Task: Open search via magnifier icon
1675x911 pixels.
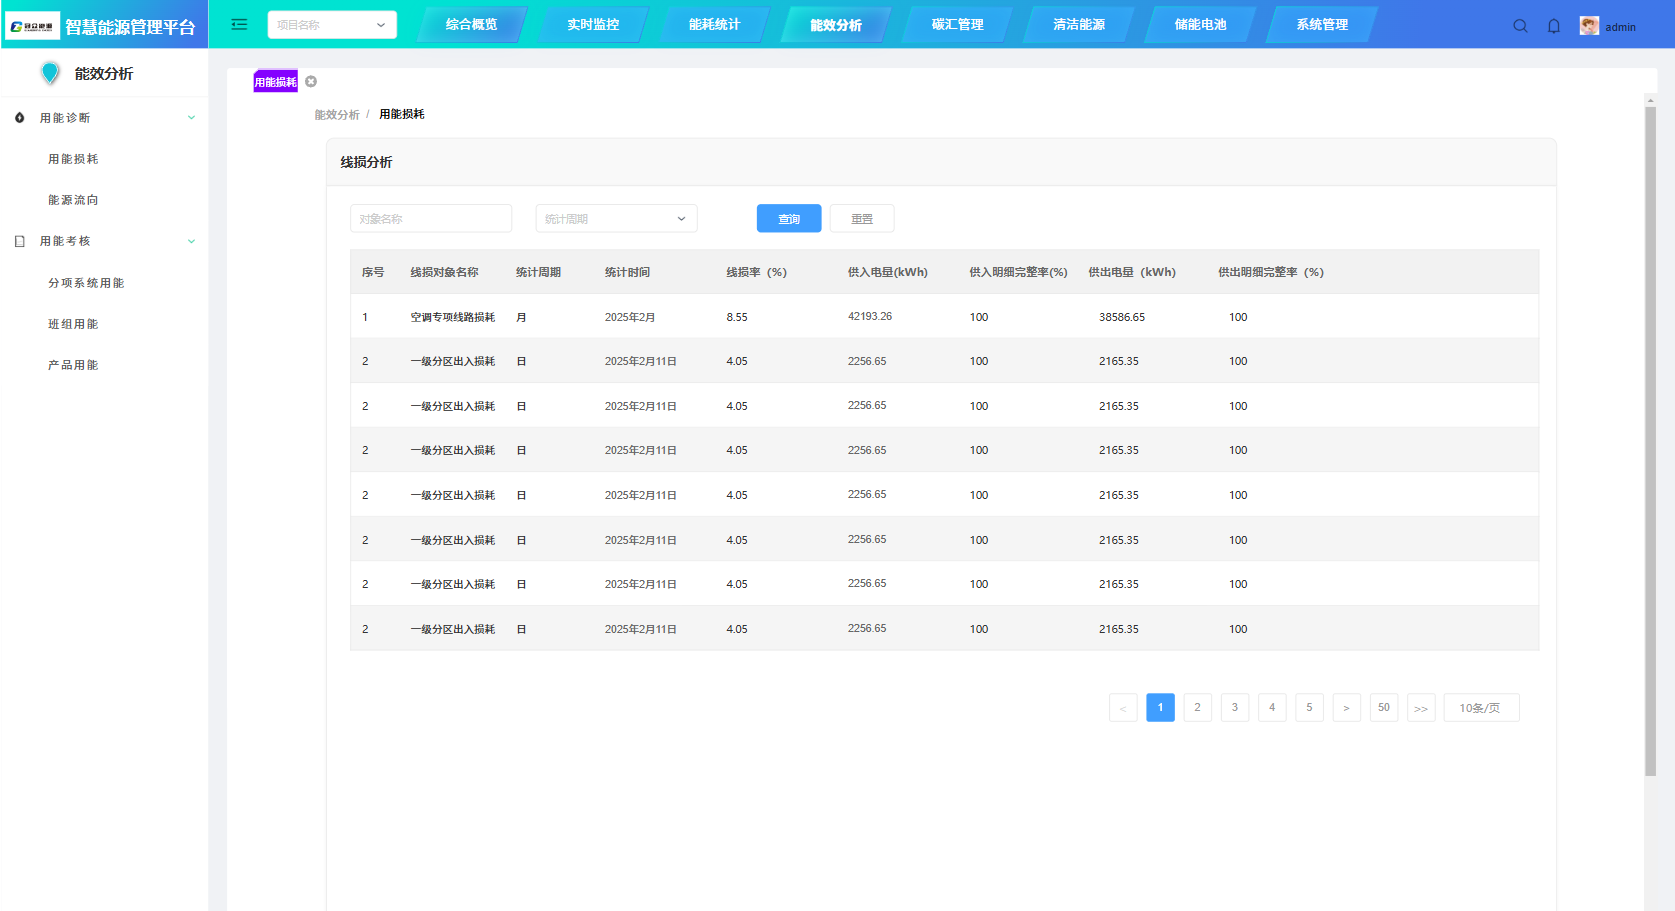Action: tap(1520, 26)
